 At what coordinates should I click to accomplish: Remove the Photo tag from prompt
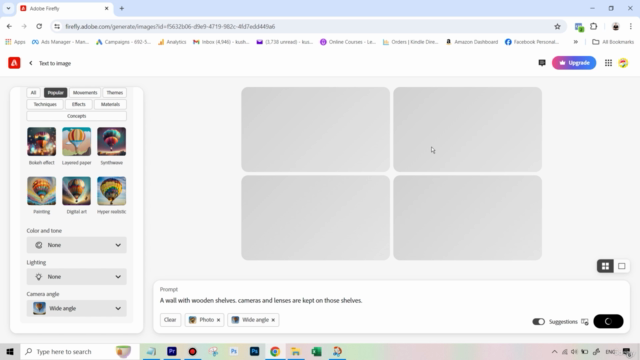pyautogui.click(x=218, y=320)
